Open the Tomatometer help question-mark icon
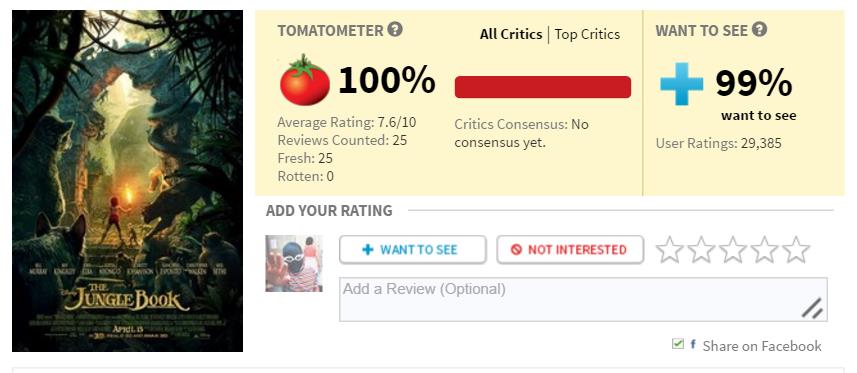This screenshot has height=373, width=857. point(395,30)
